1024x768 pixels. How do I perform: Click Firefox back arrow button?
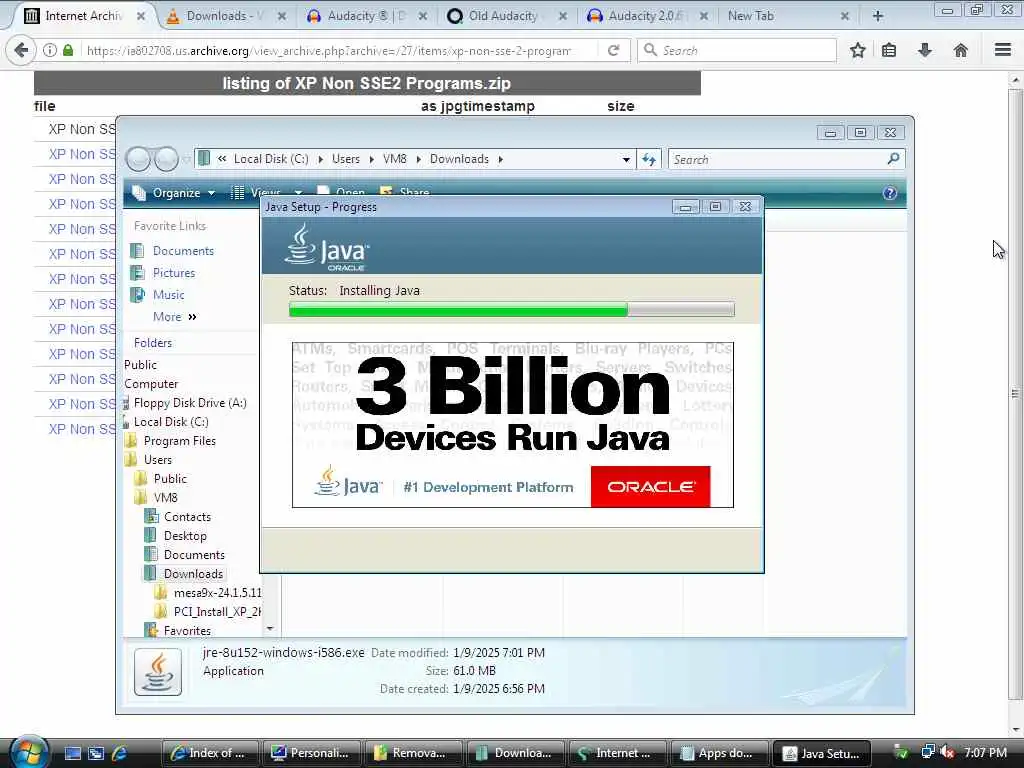[21, 50]
